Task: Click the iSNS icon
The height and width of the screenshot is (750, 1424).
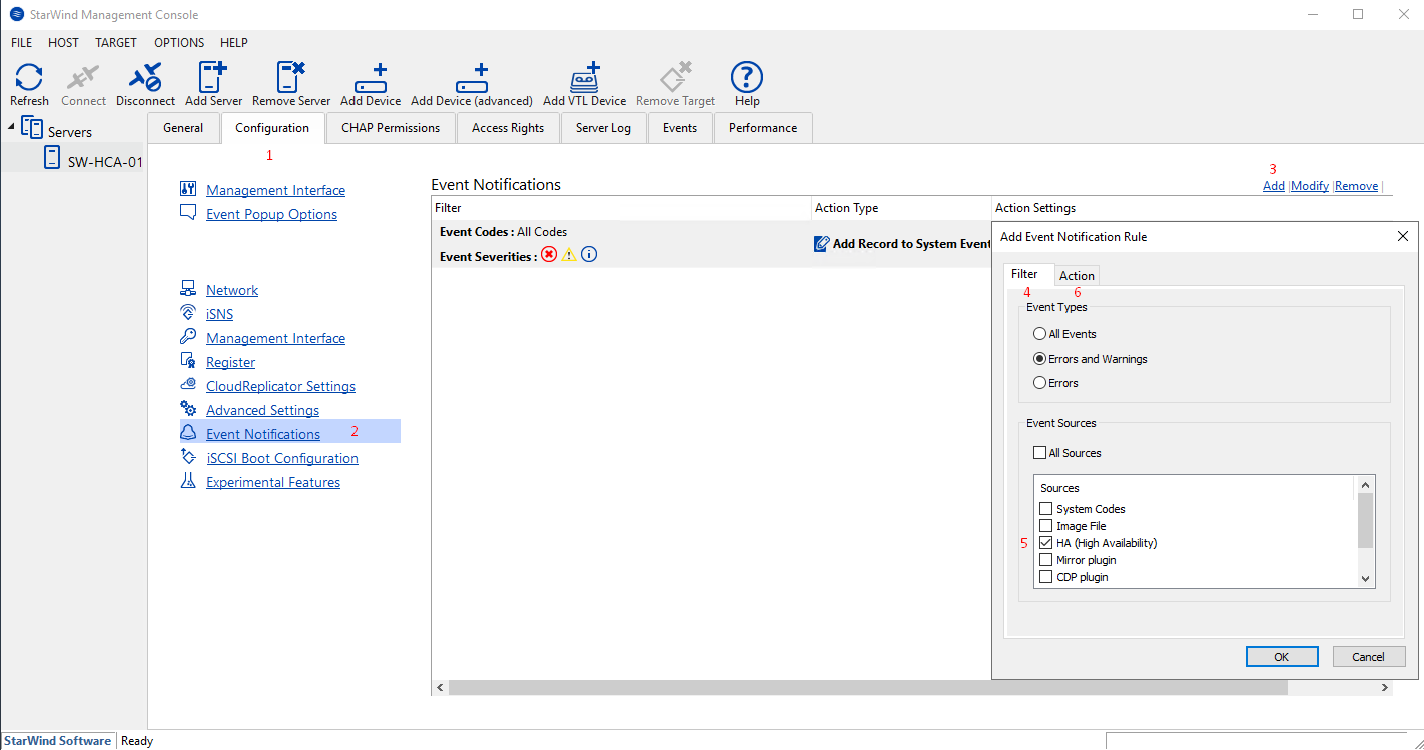Action: click(x=188, y=313)
